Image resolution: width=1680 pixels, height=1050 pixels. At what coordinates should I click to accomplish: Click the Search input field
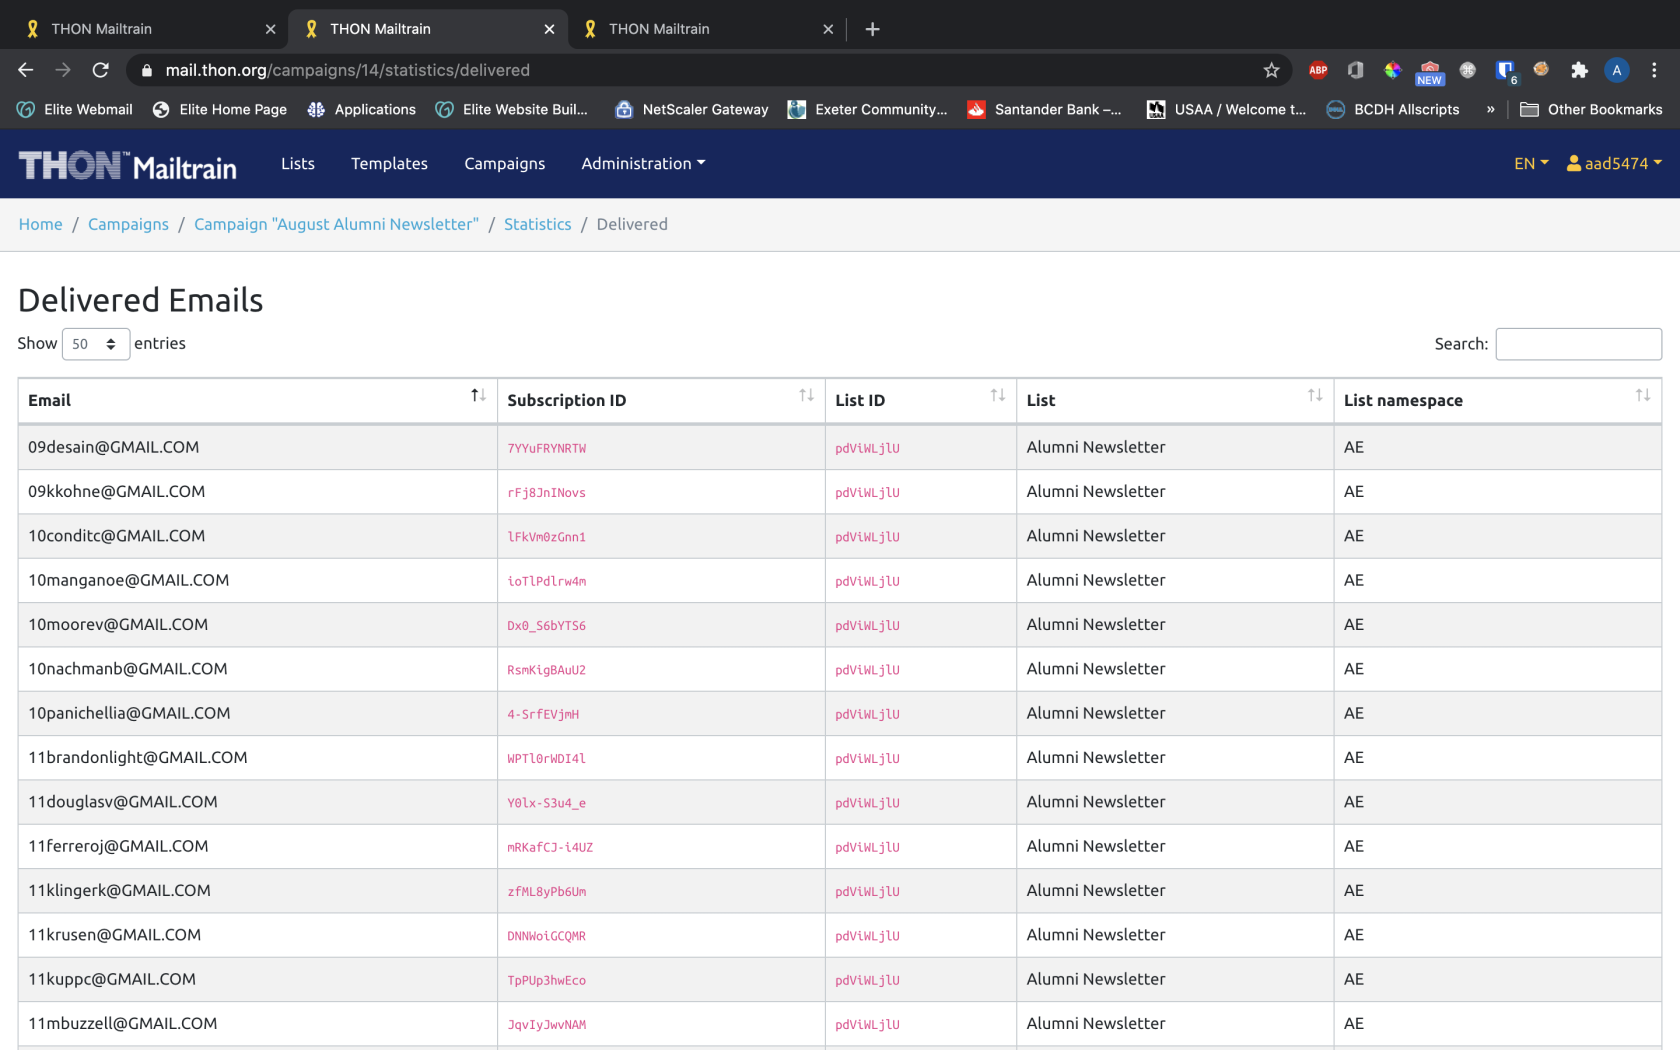point(1578,344)
